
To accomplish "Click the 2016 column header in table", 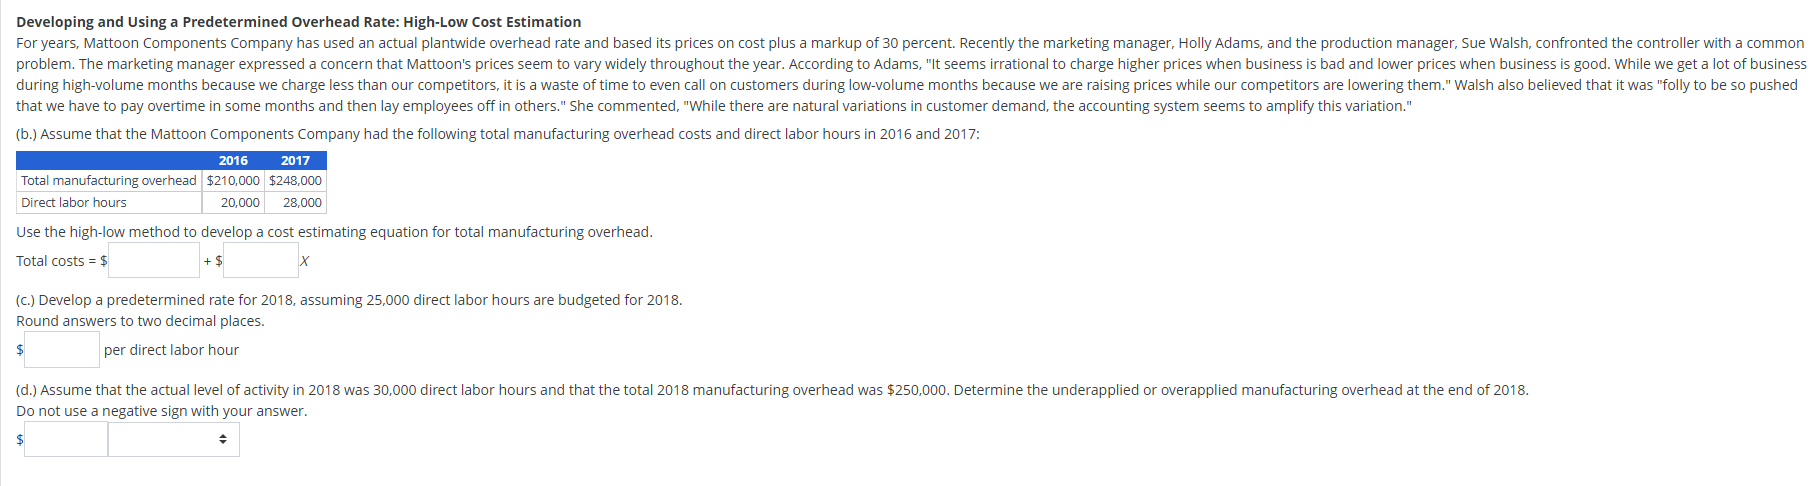I will click(x=233, y=160).
